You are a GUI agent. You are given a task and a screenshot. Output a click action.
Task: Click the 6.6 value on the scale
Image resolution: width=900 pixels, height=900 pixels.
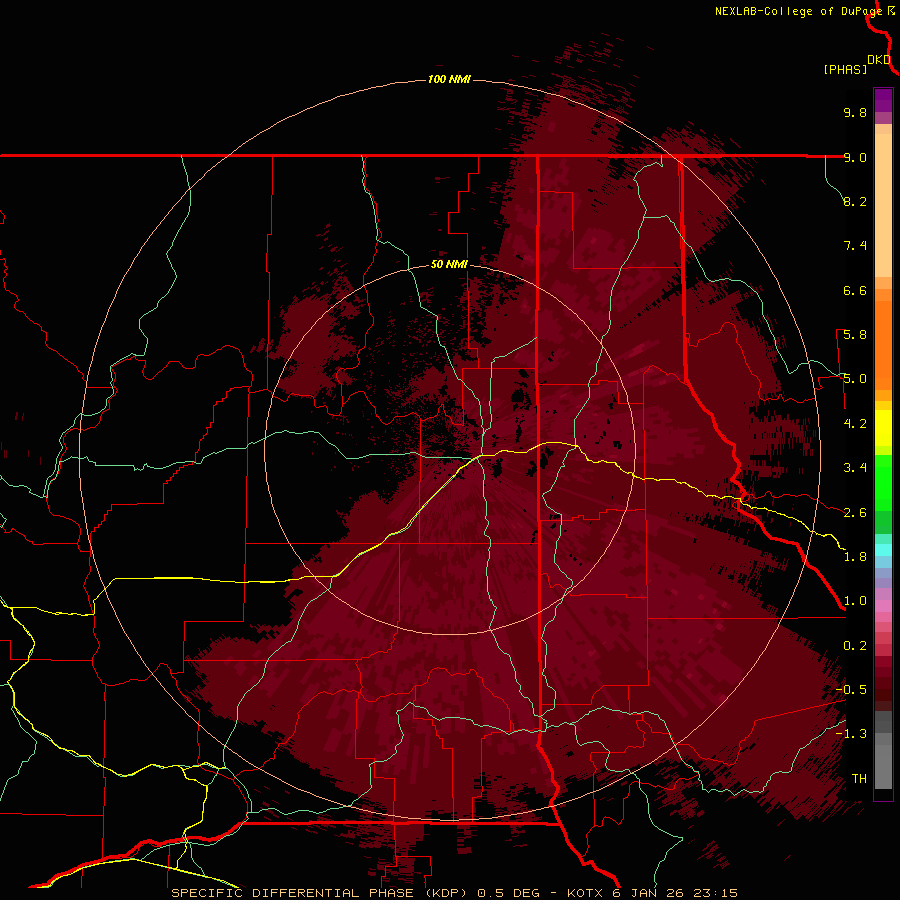click(855, 290)
